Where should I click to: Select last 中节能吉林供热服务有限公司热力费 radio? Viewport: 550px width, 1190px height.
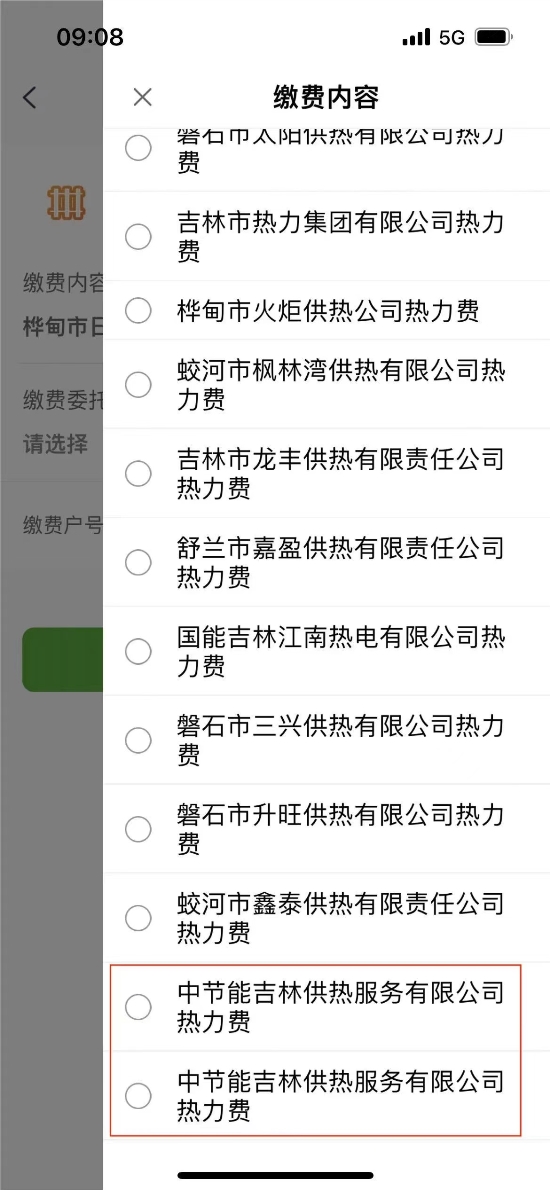[138, 1096]
